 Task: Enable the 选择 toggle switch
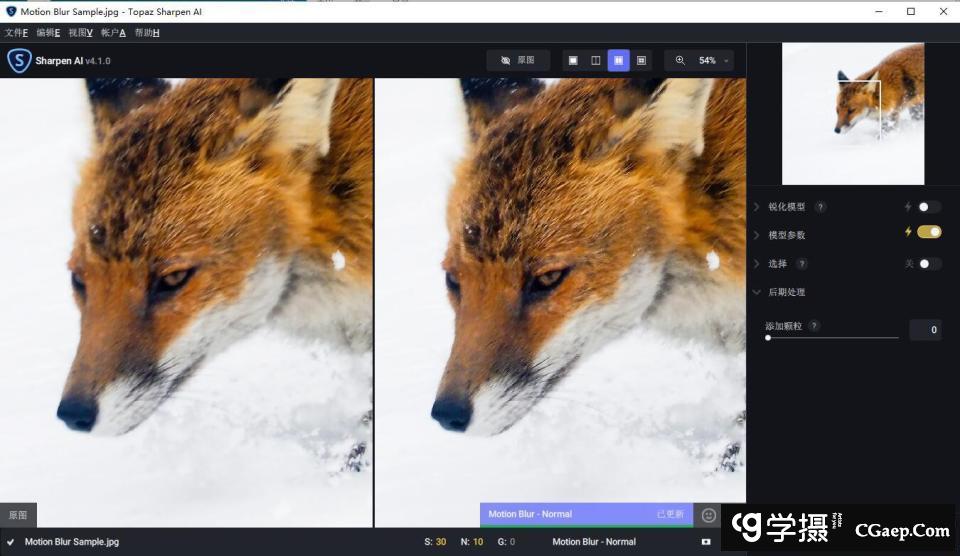coord(929,264)
